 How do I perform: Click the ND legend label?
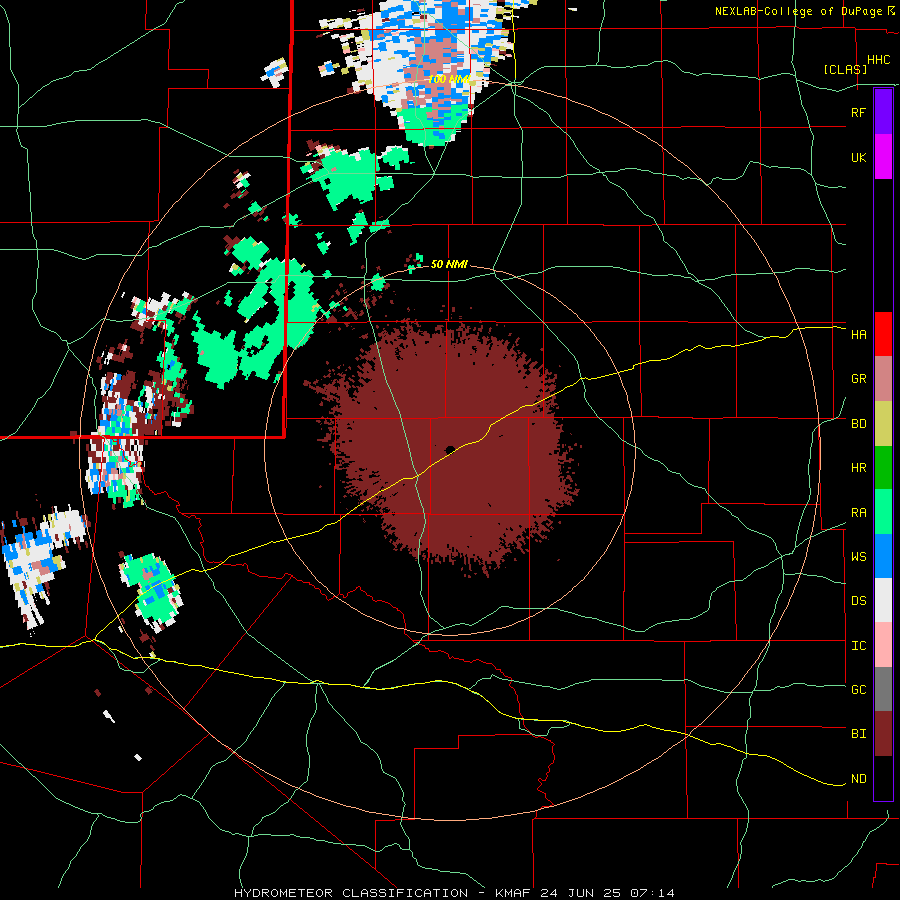pyautogui.click(x=859, y=779)
